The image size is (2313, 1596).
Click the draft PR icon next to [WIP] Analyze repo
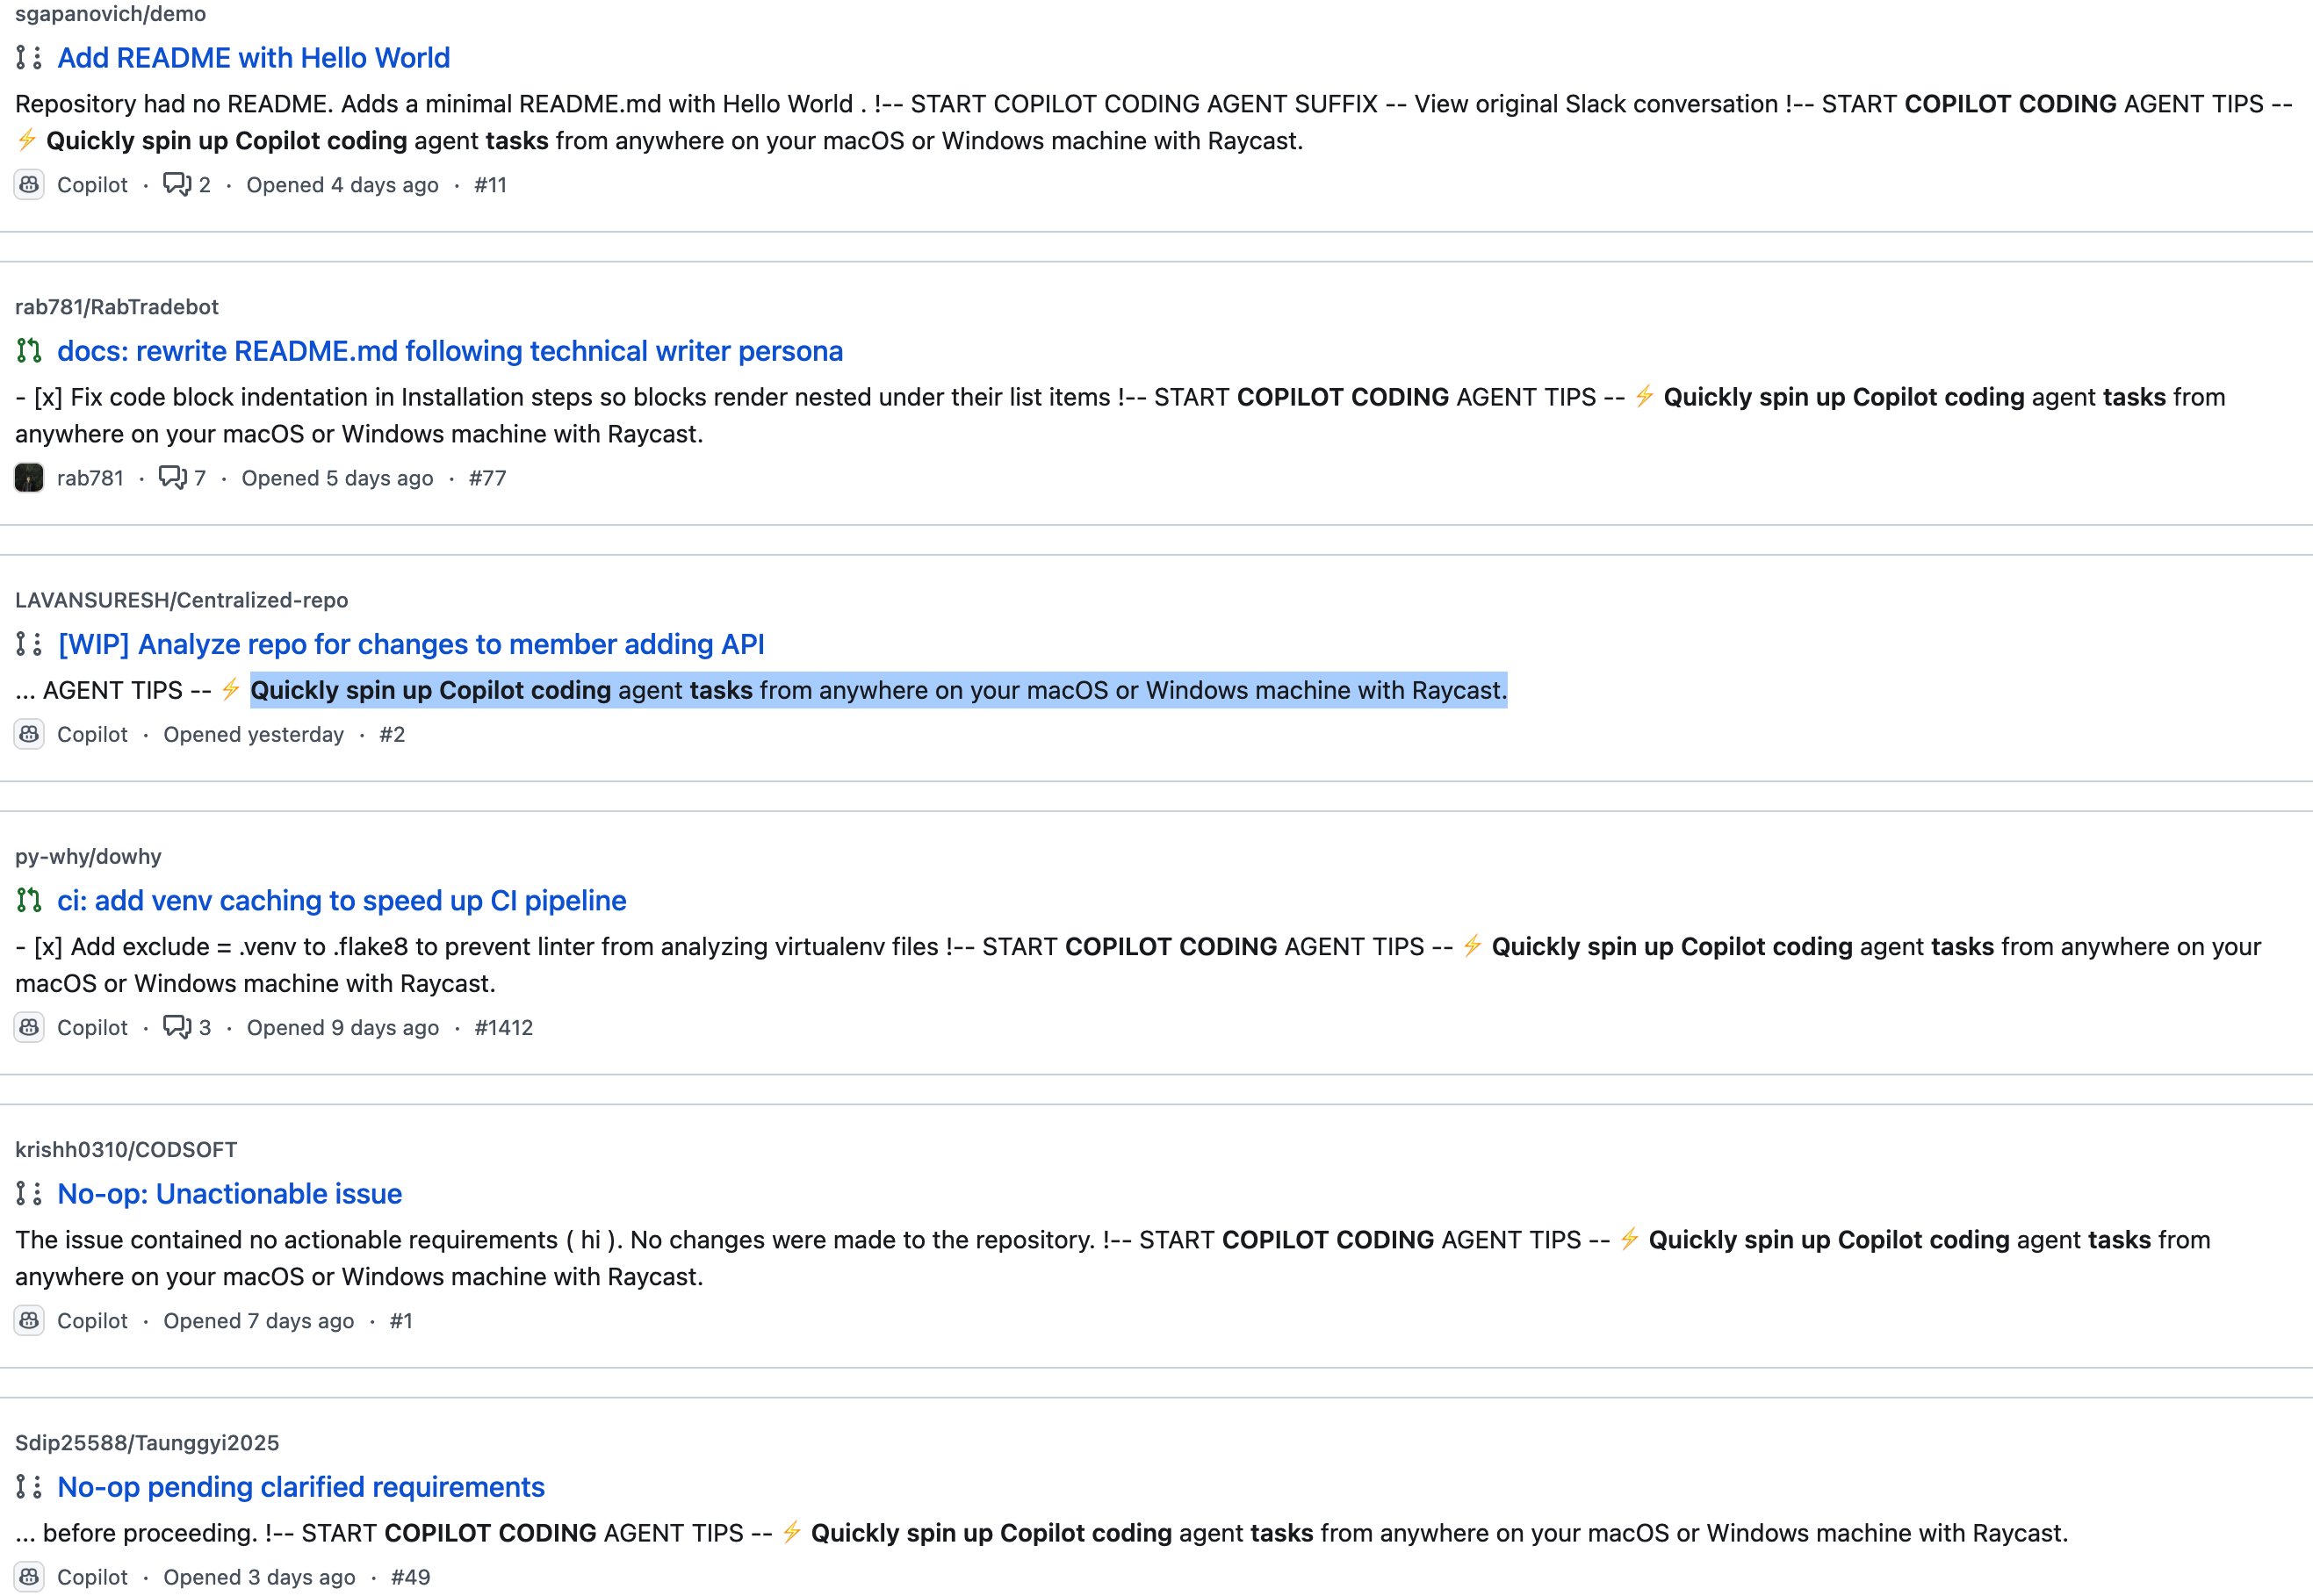(x=29, y=644)
